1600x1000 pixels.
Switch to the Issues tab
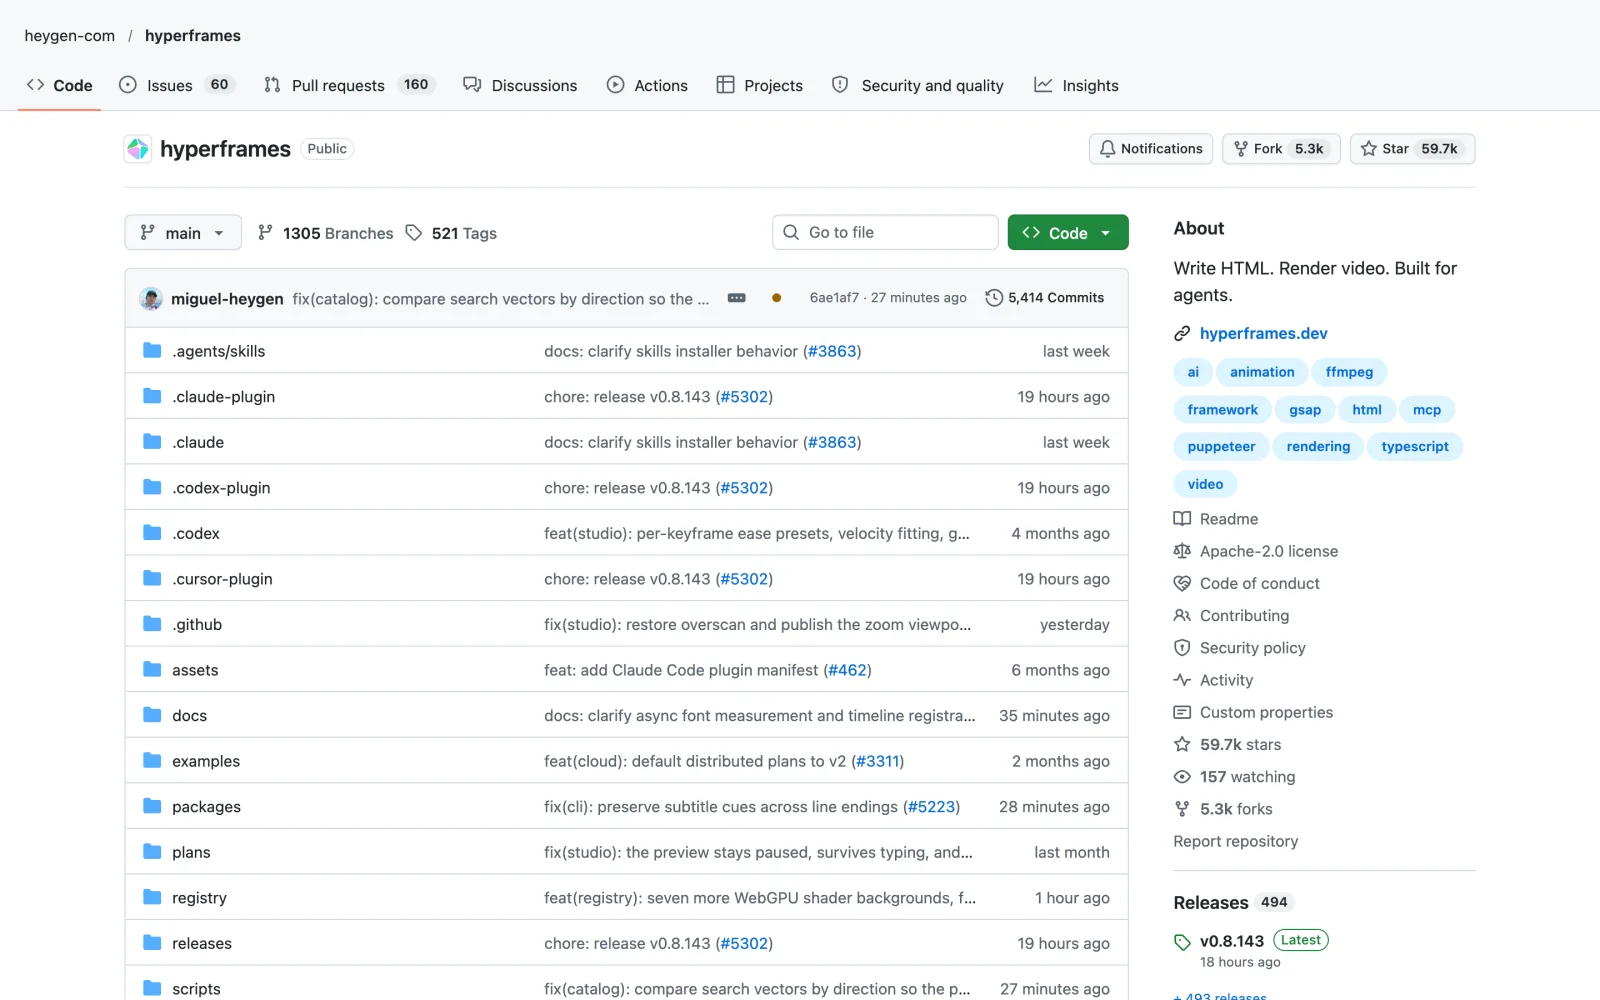point(177,85)
